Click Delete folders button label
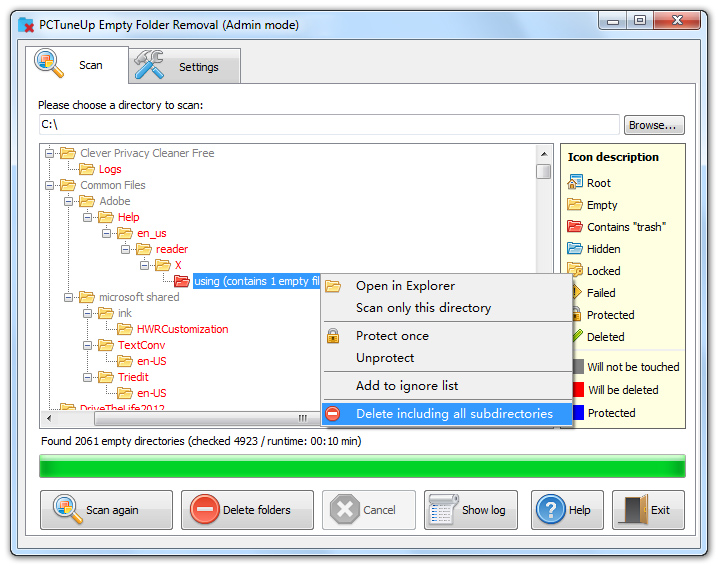718x566 pixels. 257,510
